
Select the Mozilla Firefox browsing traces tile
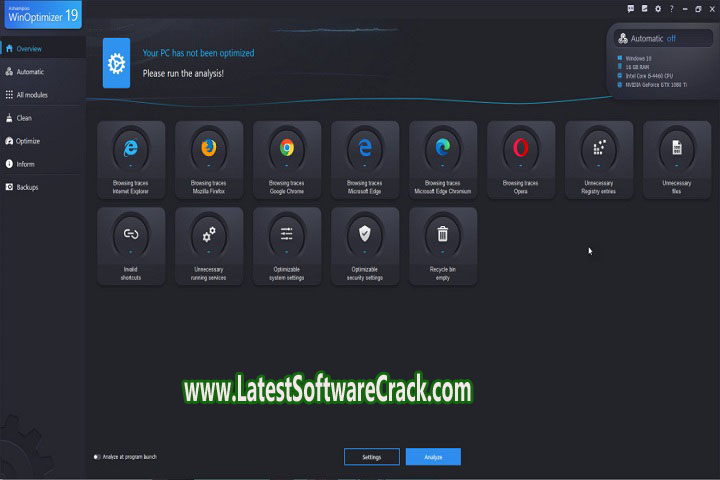[x=209, y=154]
